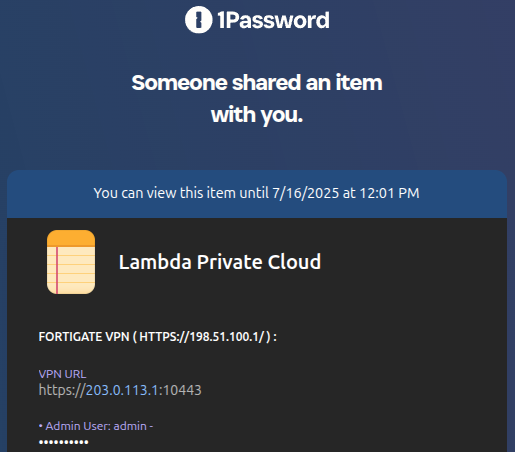Image resolution: width=515 pixels, height=452 pixels.
Task: Click the 12:01 PM time in the banner
Action: (x=390, y=193)
